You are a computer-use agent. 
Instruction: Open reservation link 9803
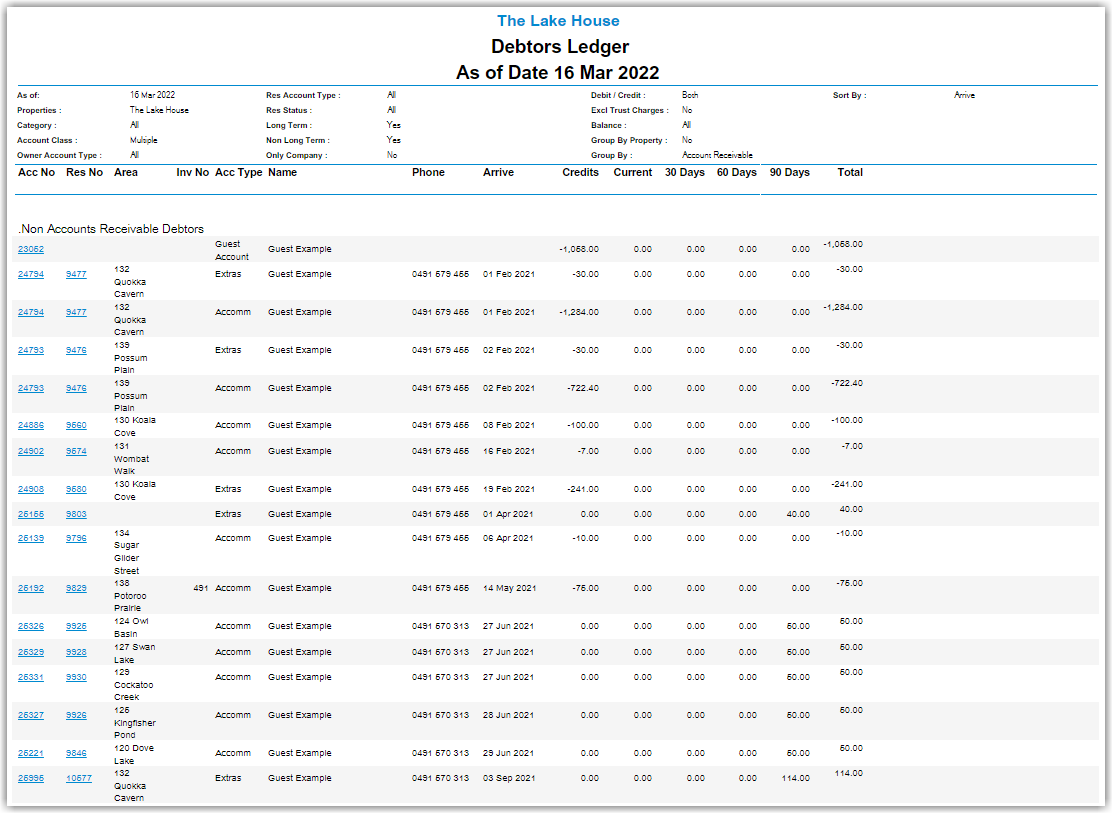pos(76,515)
